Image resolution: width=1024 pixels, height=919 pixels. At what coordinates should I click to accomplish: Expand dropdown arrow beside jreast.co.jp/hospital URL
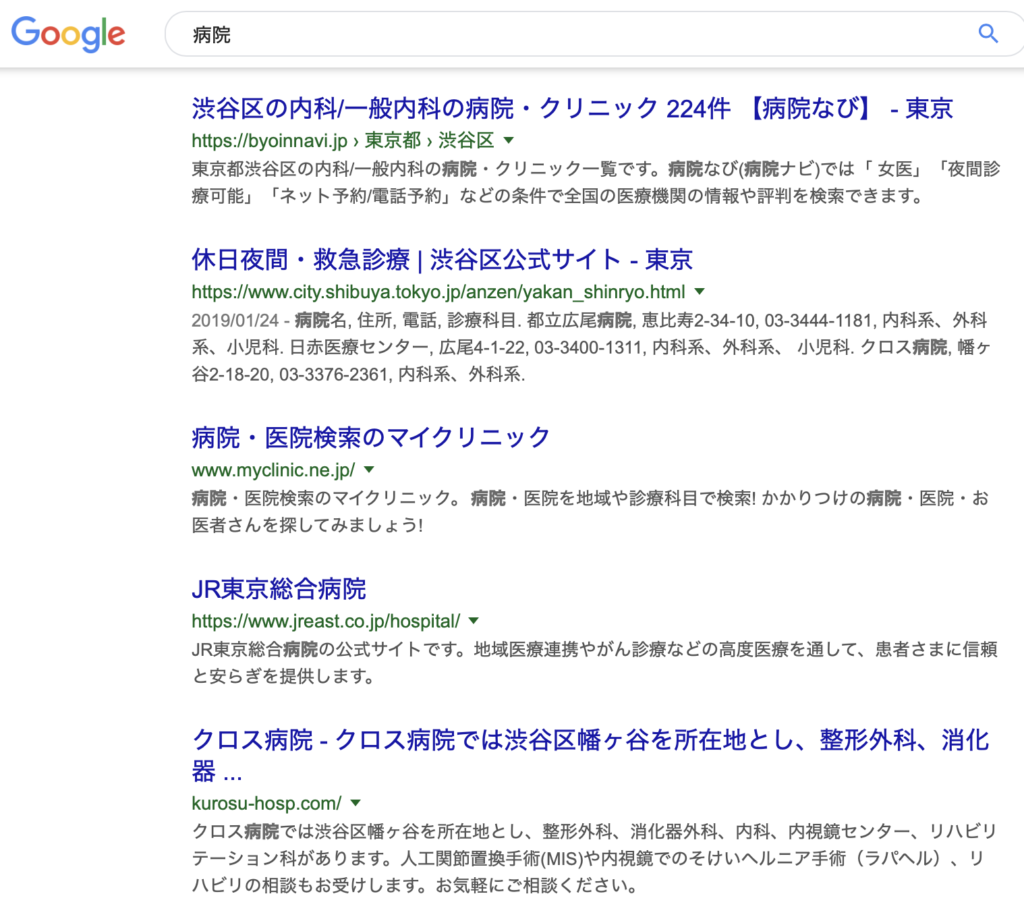pos(474,620)
